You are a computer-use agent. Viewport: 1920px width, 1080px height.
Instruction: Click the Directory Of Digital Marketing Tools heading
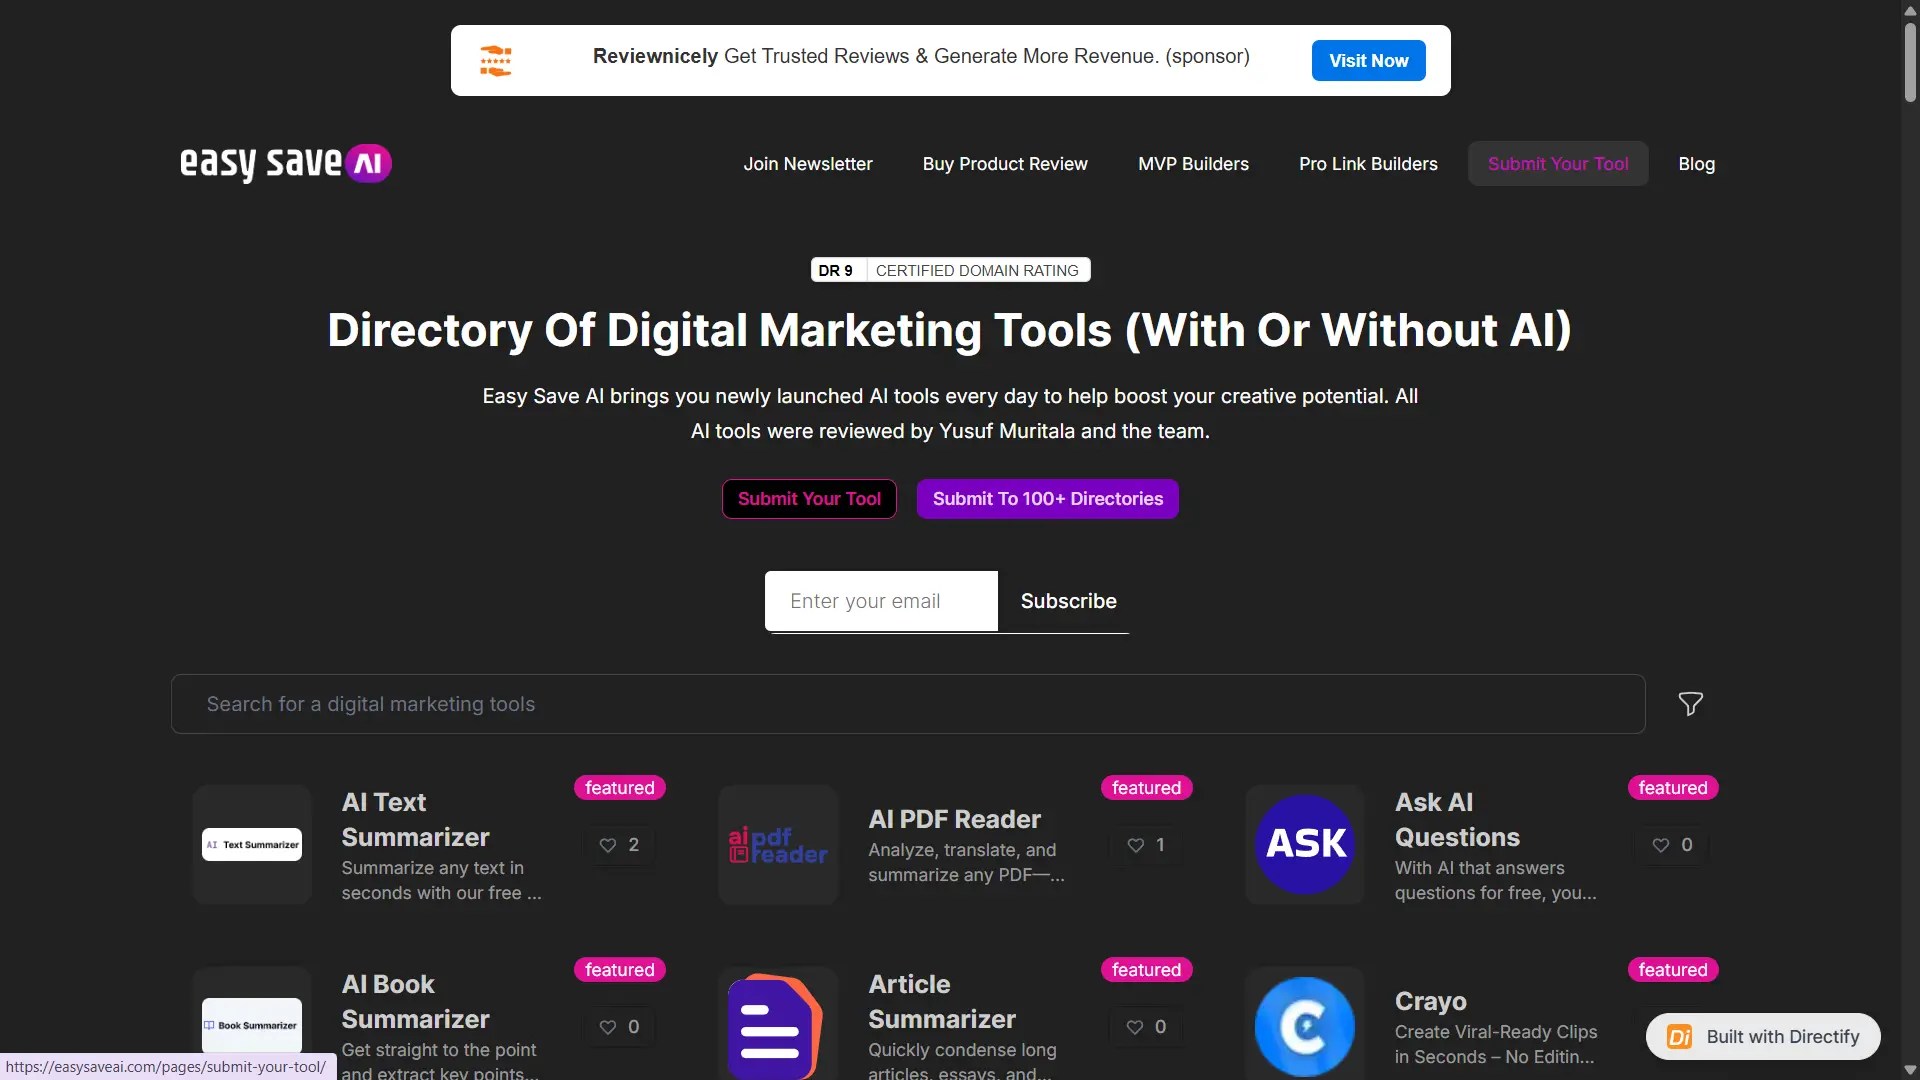coord(949,331)
